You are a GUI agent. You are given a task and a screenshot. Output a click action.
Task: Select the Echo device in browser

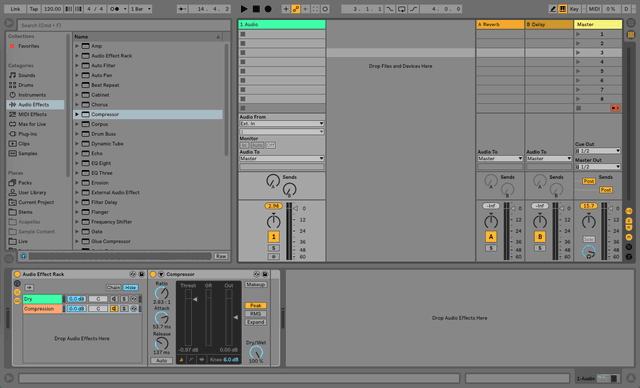coord(97,153)
